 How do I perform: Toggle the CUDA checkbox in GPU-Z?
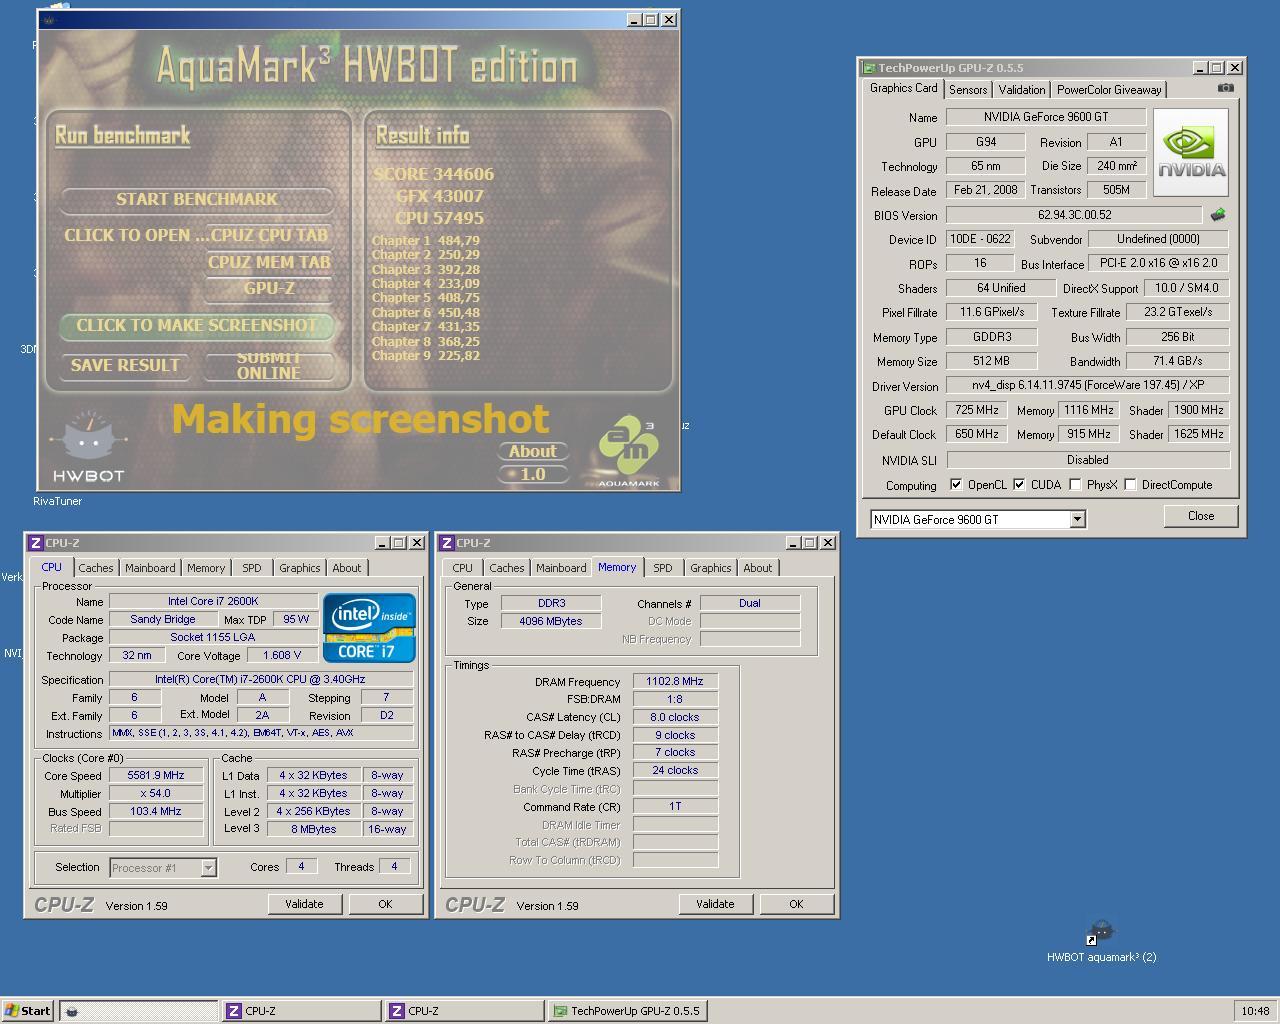pyautogui.click(x=1019, y=485)
